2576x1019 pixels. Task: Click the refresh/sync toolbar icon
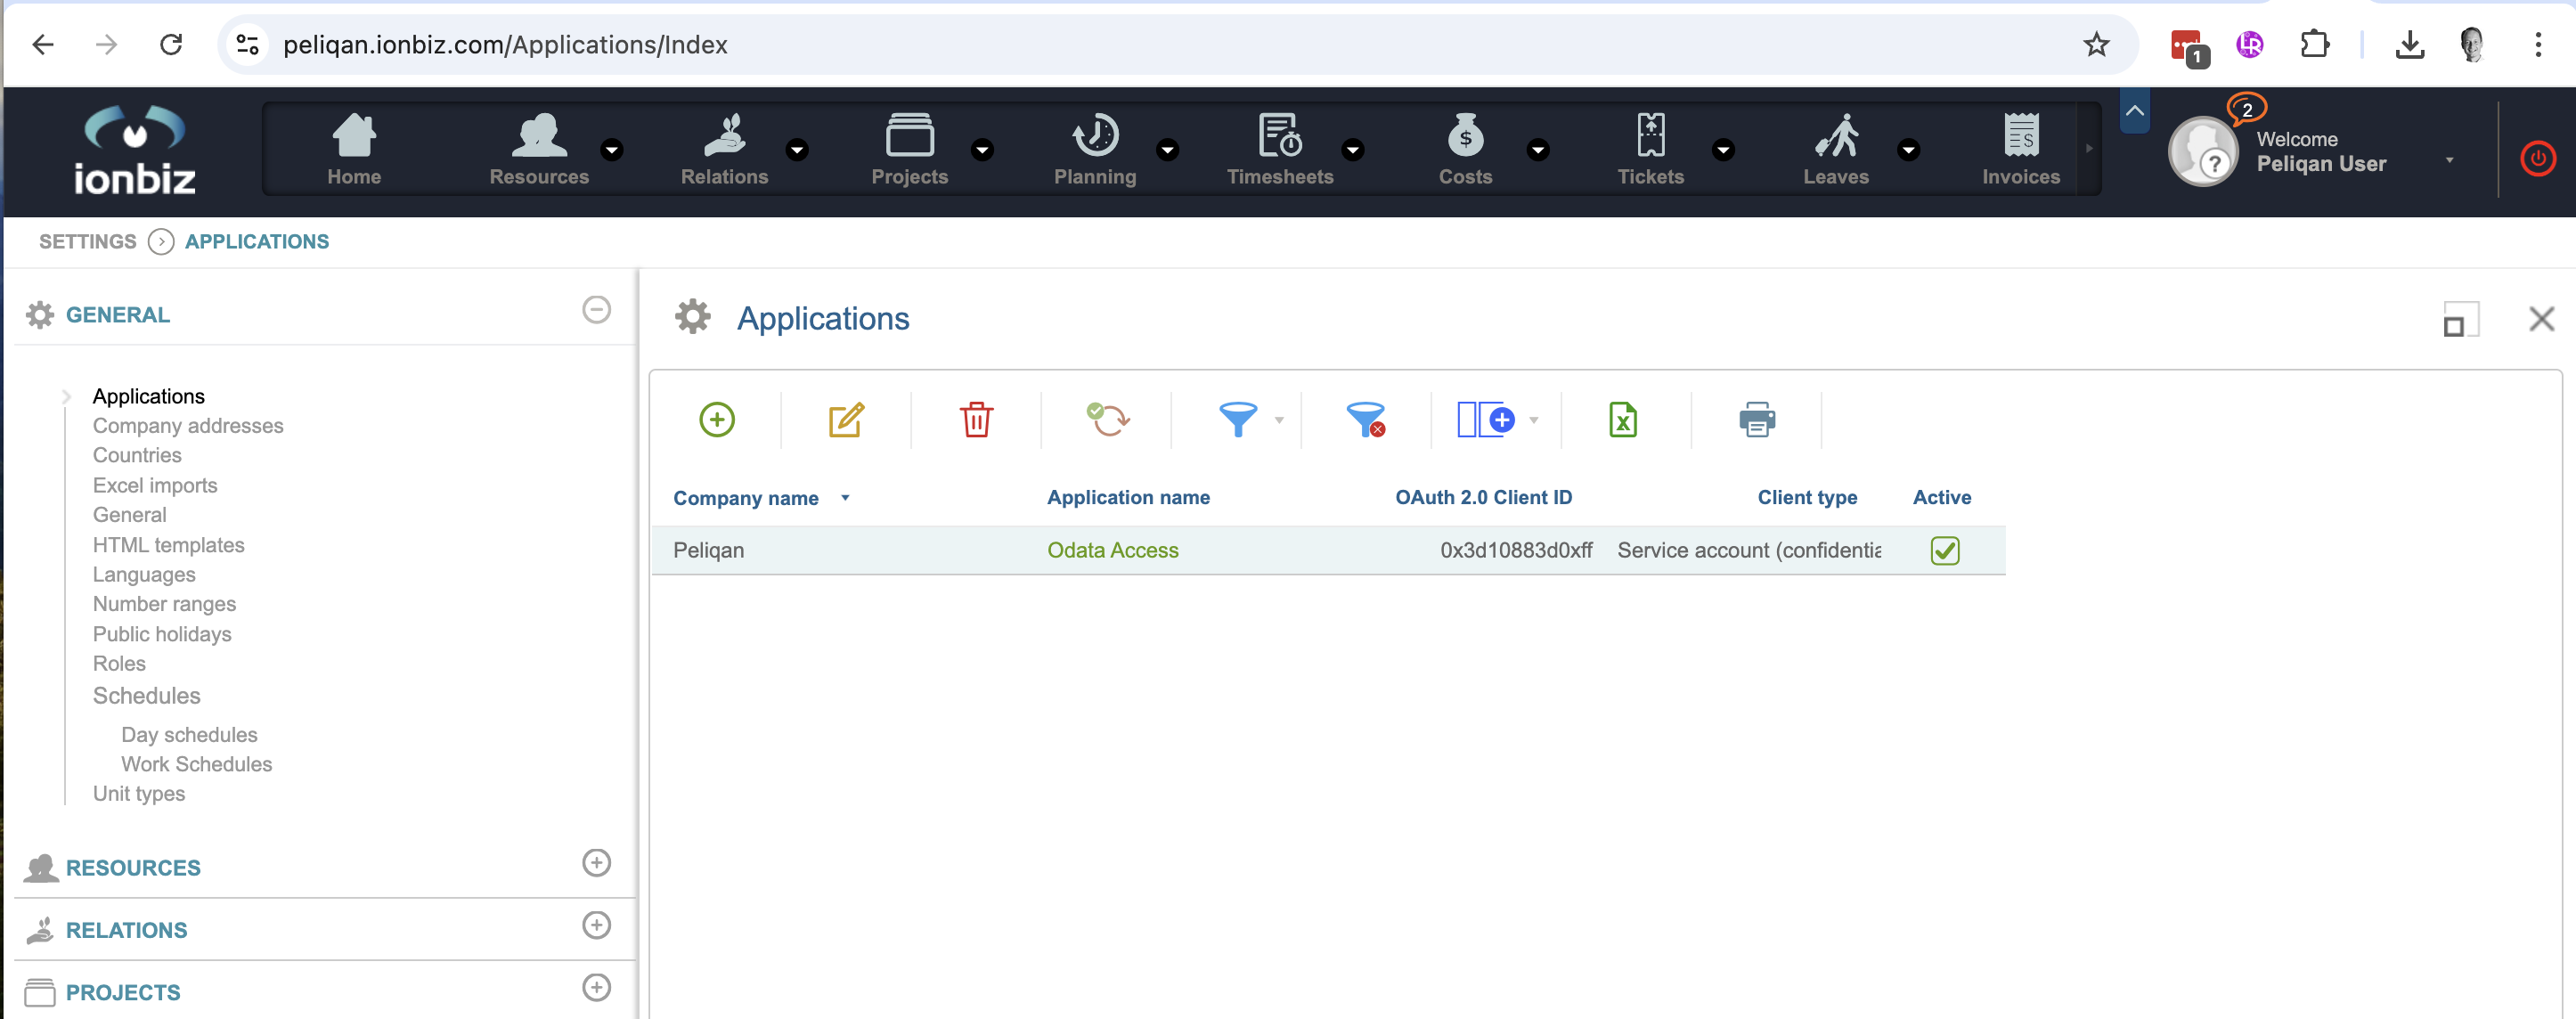pyautogui.click(x=1107, y=419)
